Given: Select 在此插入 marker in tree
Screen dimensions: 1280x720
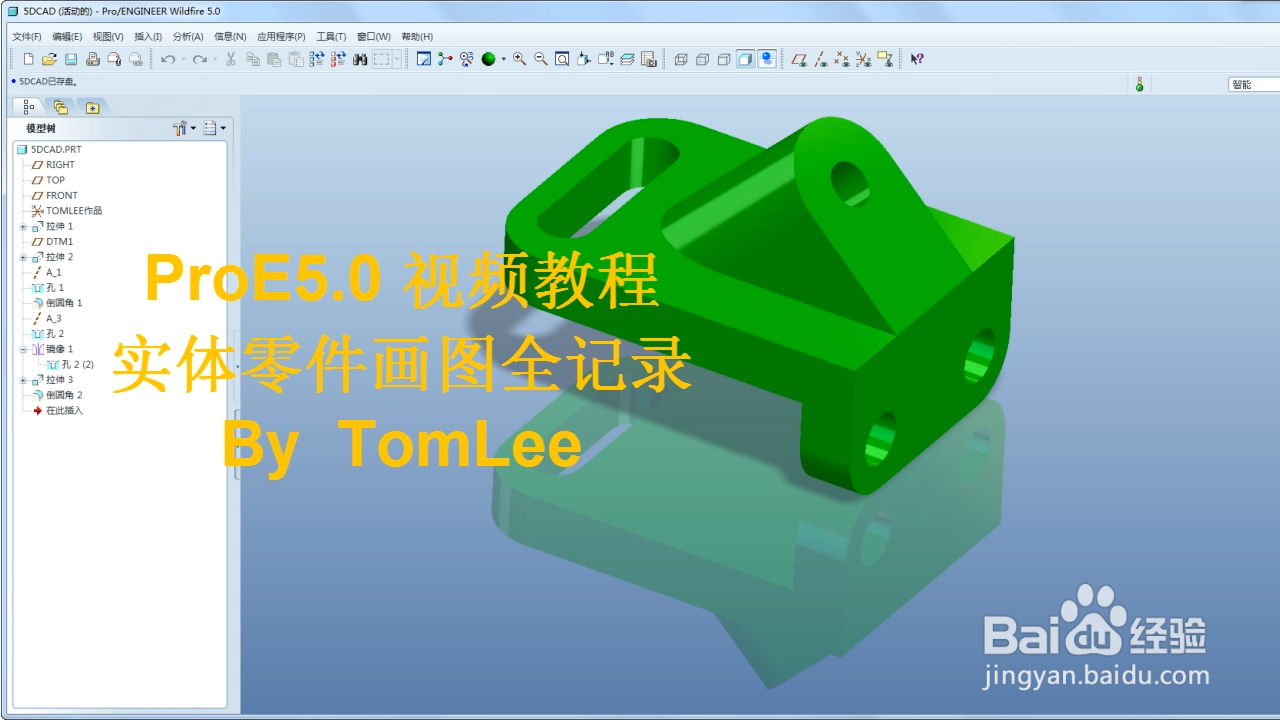Looking at the screenshot, I should click(57, 411).
